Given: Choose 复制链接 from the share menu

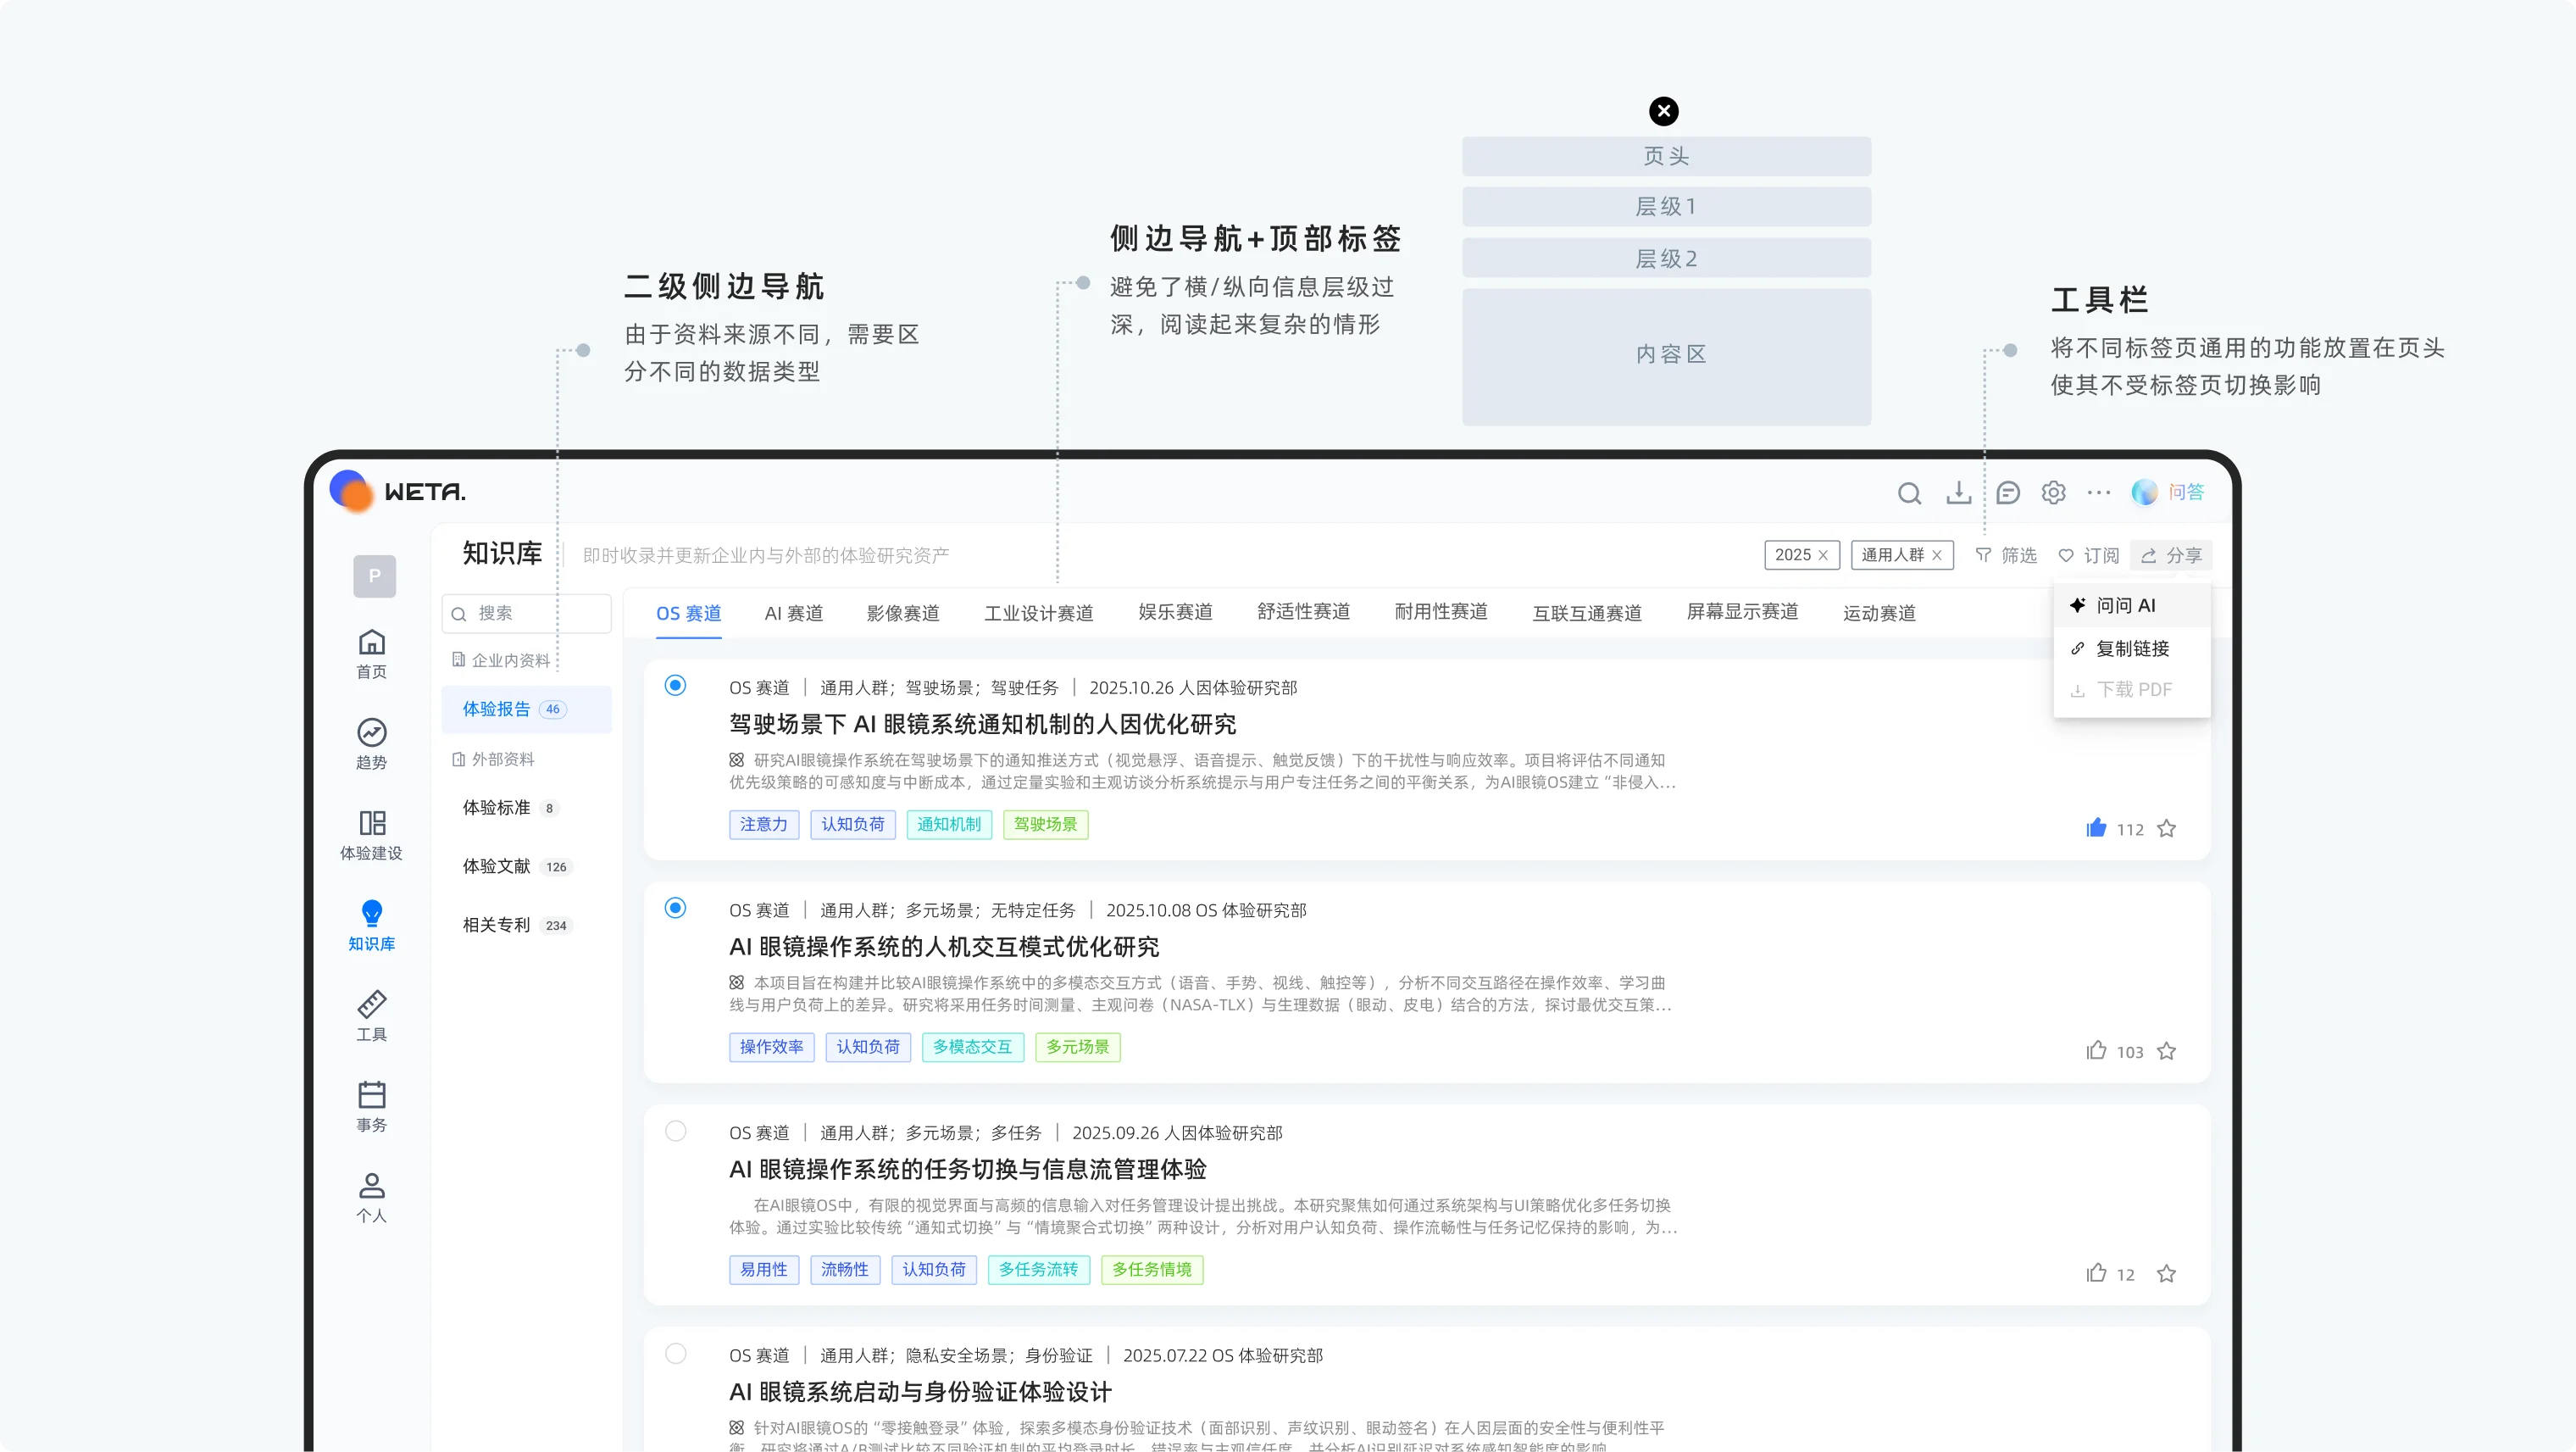Looking at the screenshot, I should (2132, 648).
